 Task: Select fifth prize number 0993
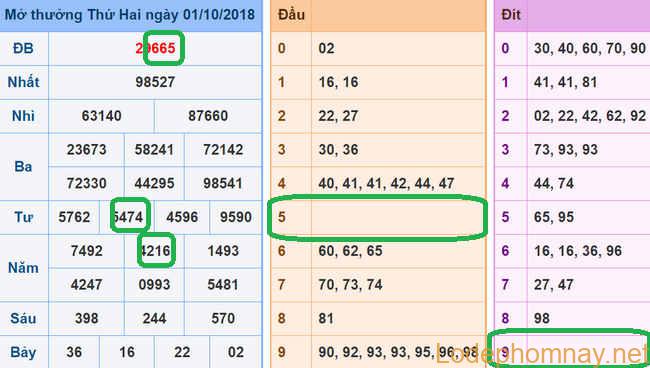coord(154,285)
